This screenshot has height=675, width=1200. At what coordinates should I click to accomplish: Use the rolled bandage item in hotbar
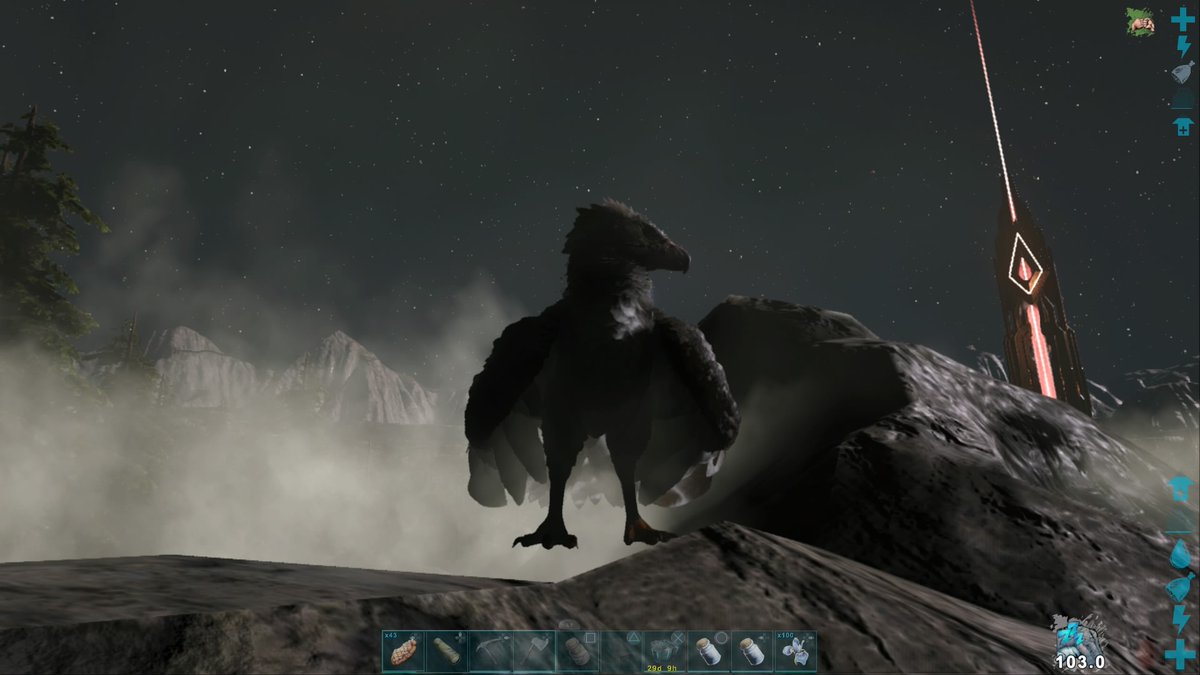coord(447,651)
